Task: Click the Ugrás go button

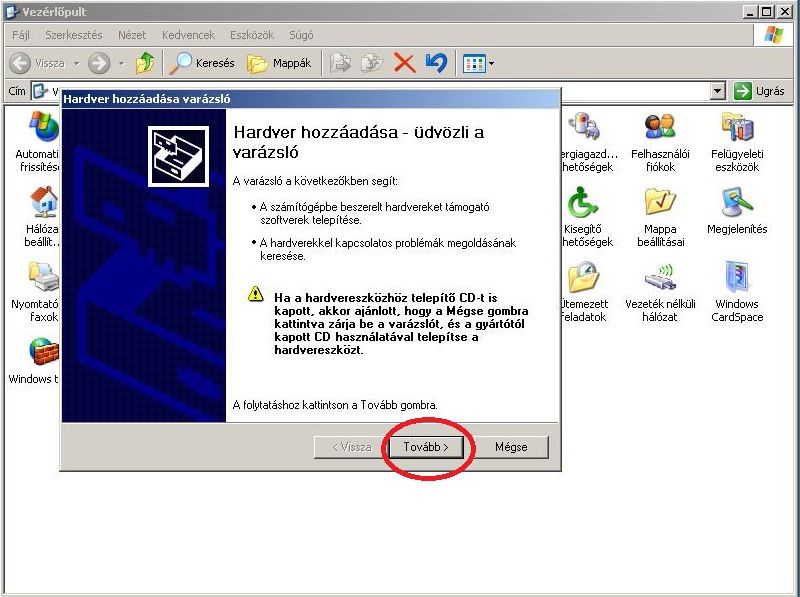Action: 760,91
